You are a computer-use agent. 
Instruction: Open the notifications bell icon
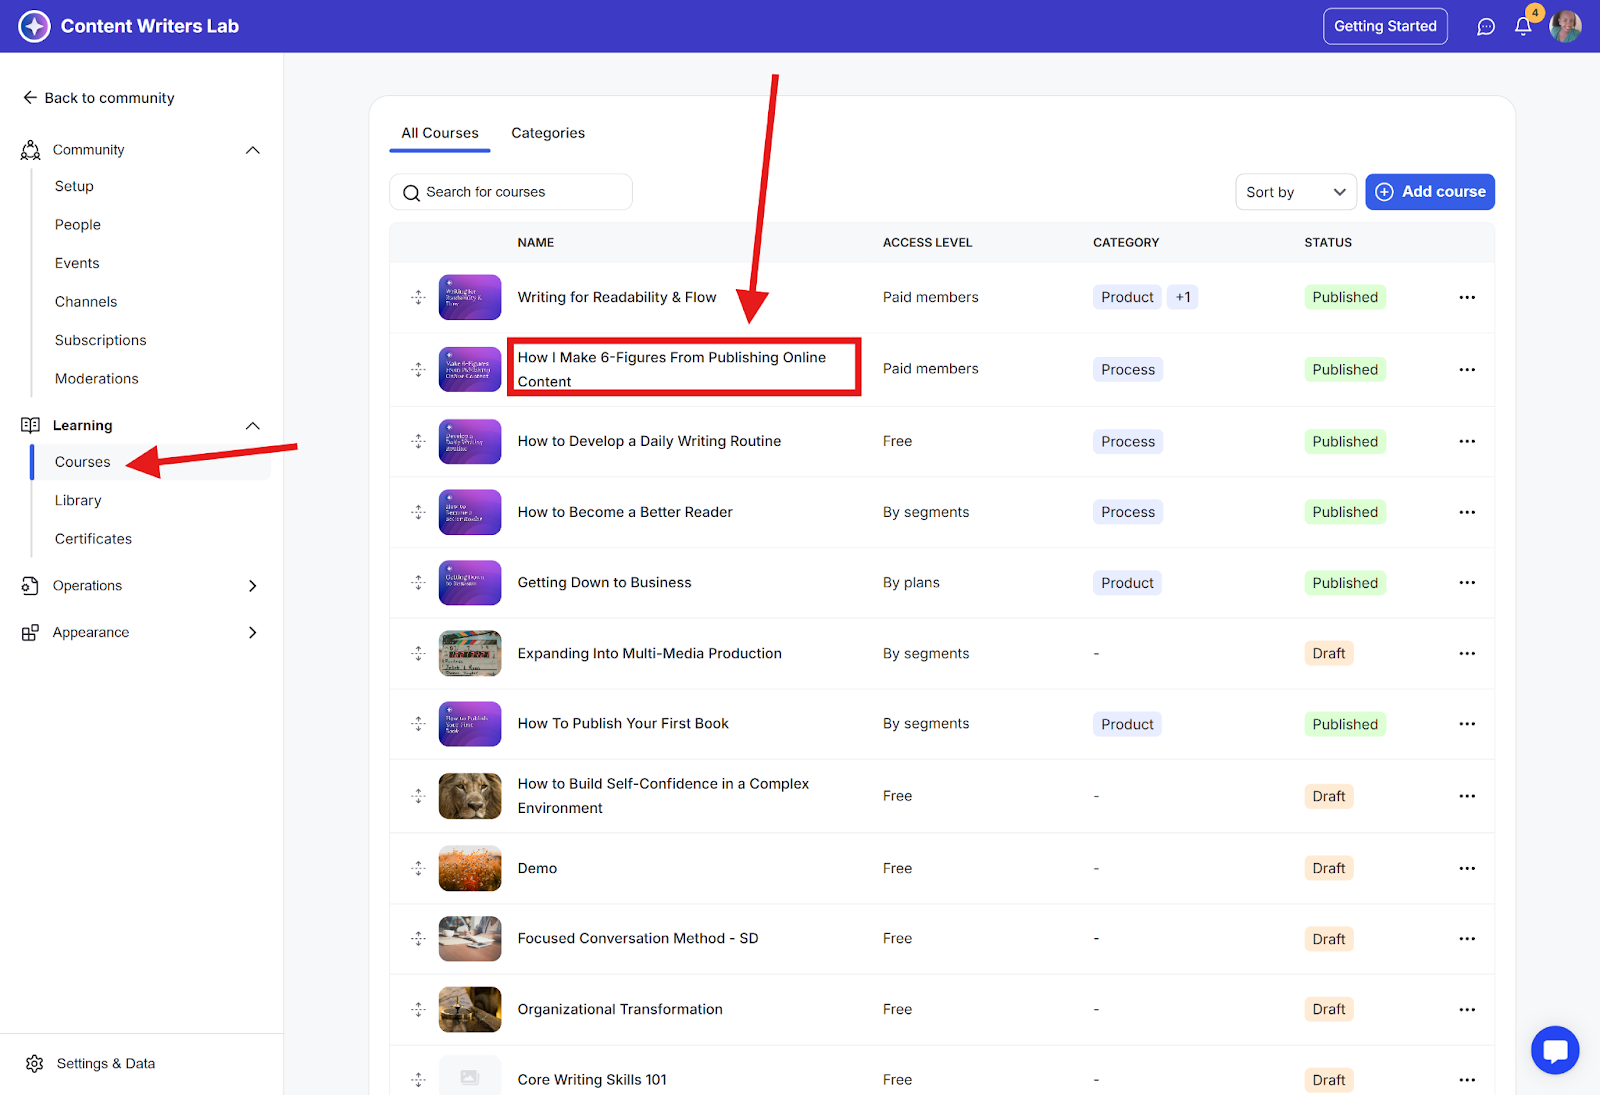1522,27
